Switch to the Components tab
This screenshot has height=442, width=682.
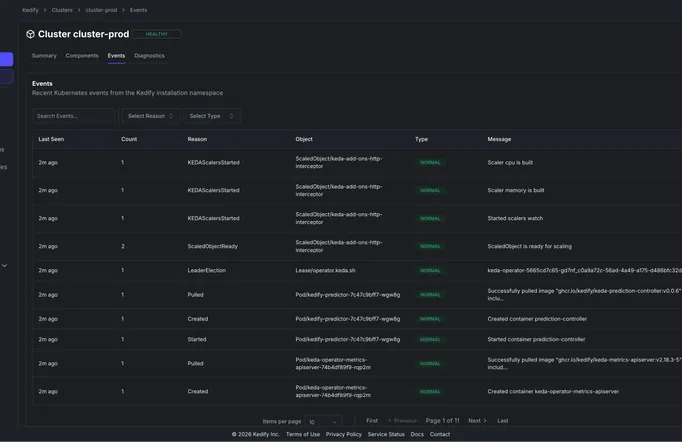[x=82, y=56]
